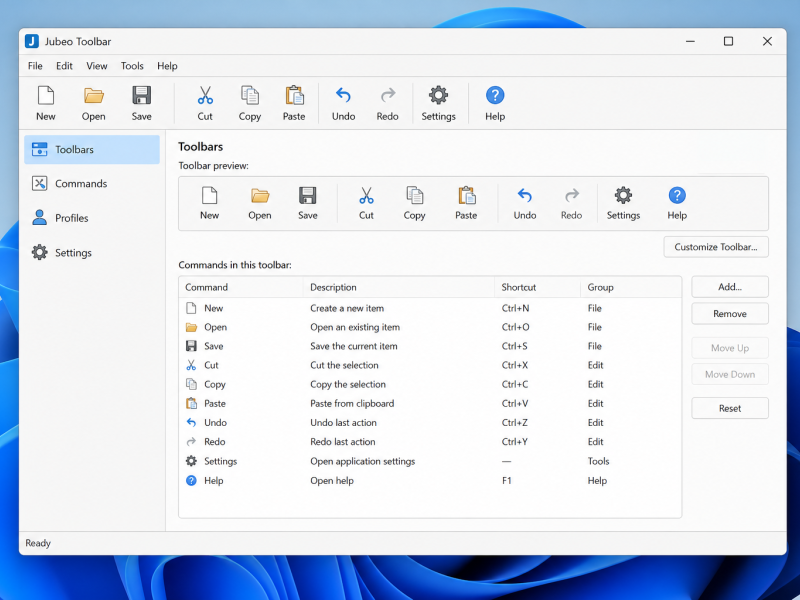Click the Copy icon in the main toolbar

point(250,95)
